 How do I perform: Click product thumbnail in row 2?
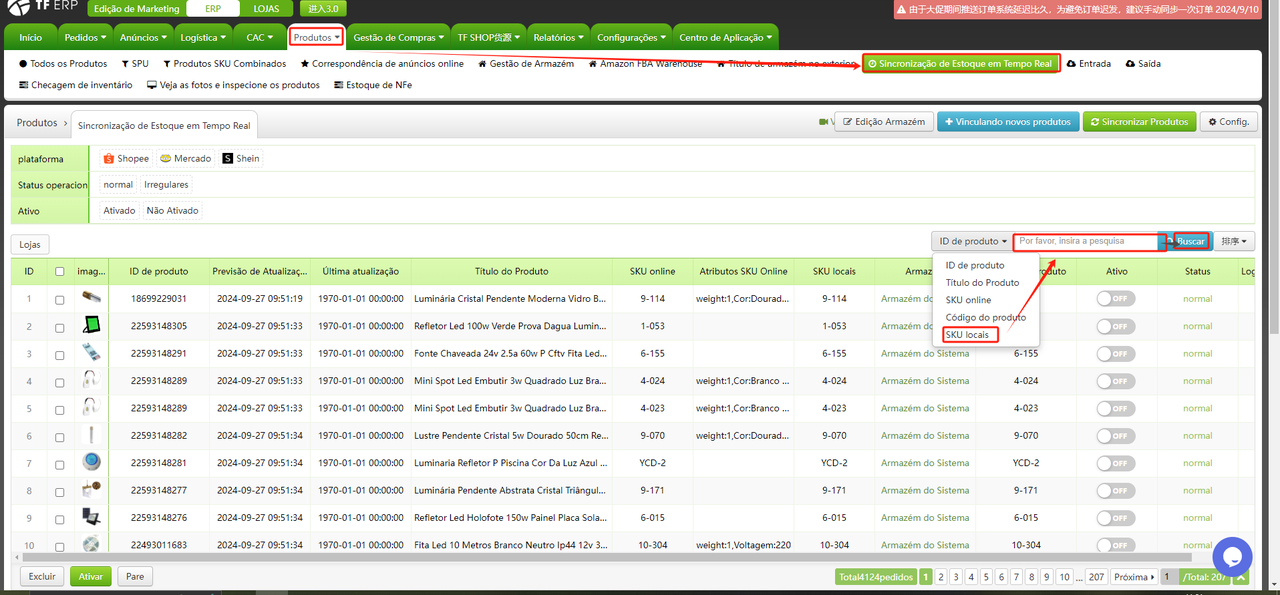coord(91,325)
